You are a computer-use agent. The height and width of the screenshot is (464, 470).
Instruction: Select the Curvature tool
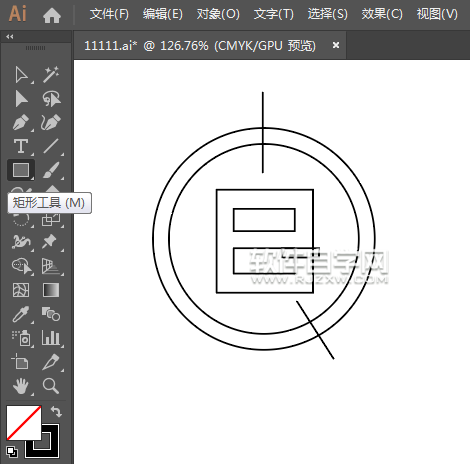(x=51, y=122)
